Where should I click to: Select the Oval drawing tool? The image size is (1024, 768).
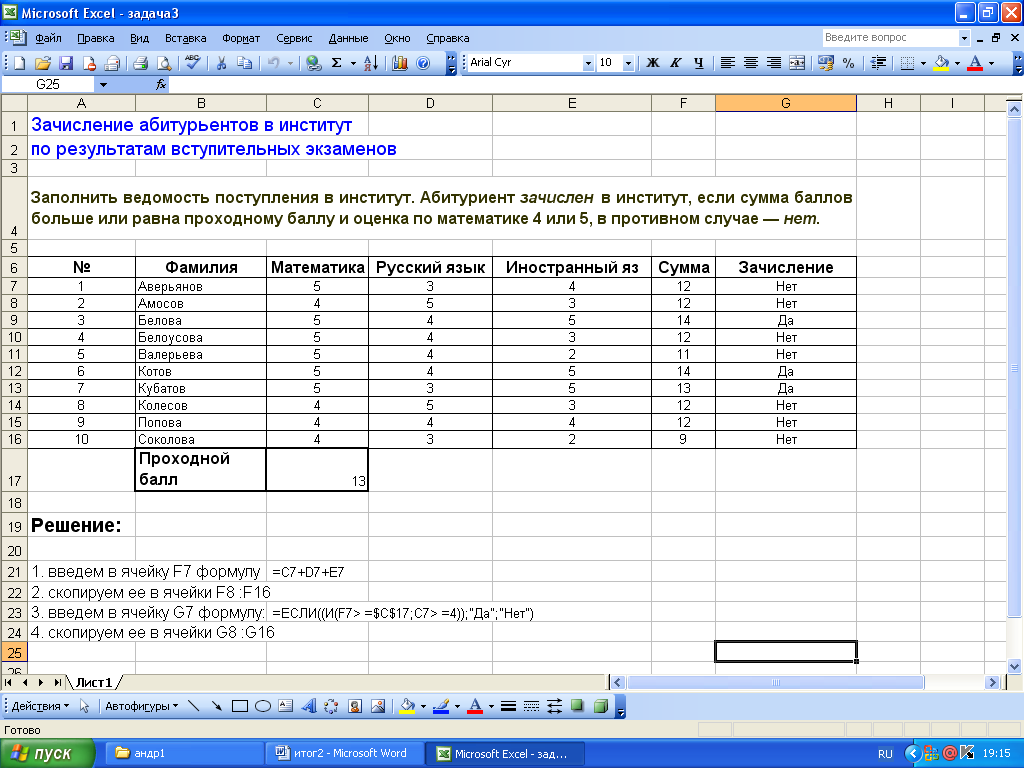[x=263, y=706]
